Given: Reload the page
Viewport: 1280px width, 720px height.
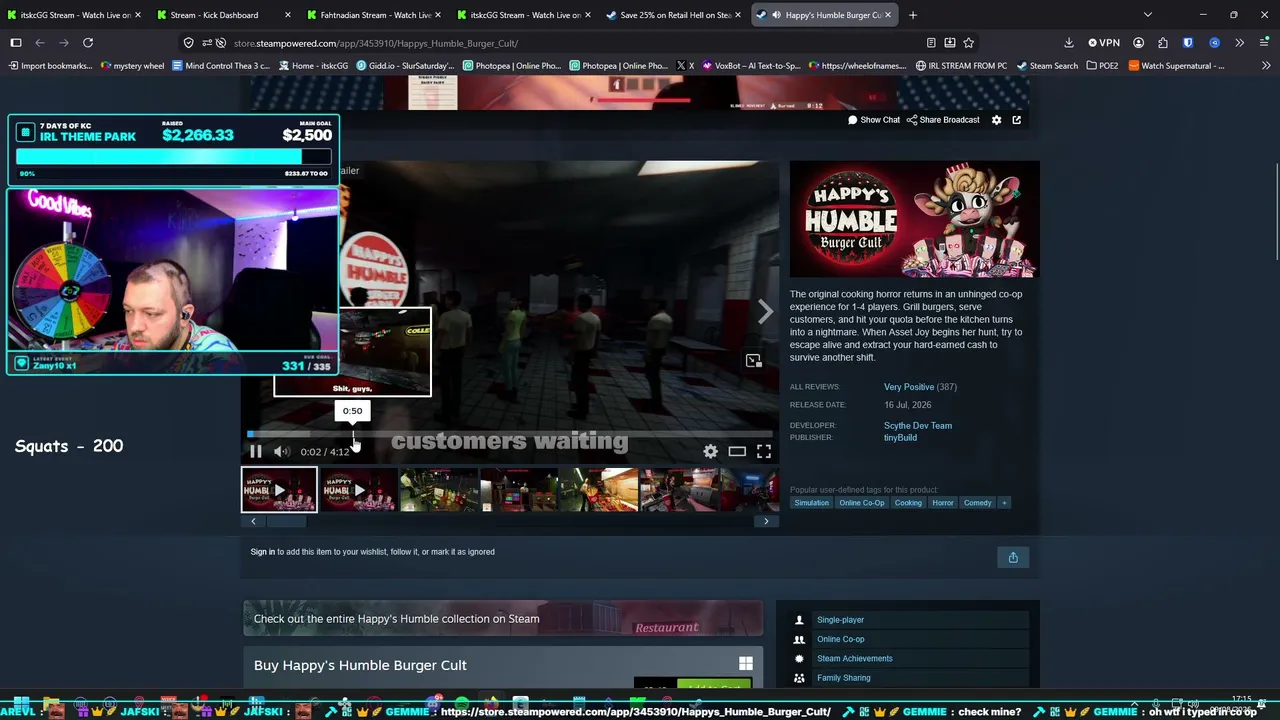Looking at the screenshot, I should 88,43.
